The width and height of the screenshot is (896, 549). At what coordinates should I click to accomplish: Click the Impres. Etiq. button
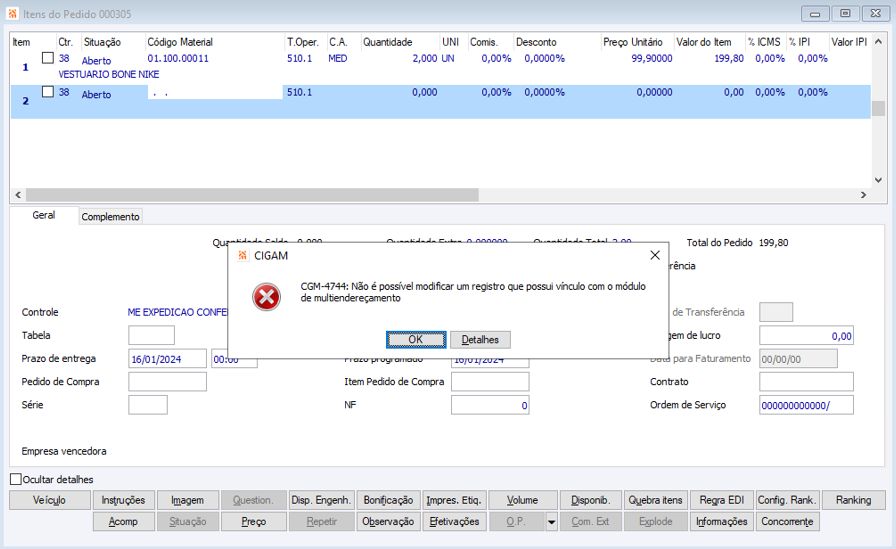click(454, 500)
